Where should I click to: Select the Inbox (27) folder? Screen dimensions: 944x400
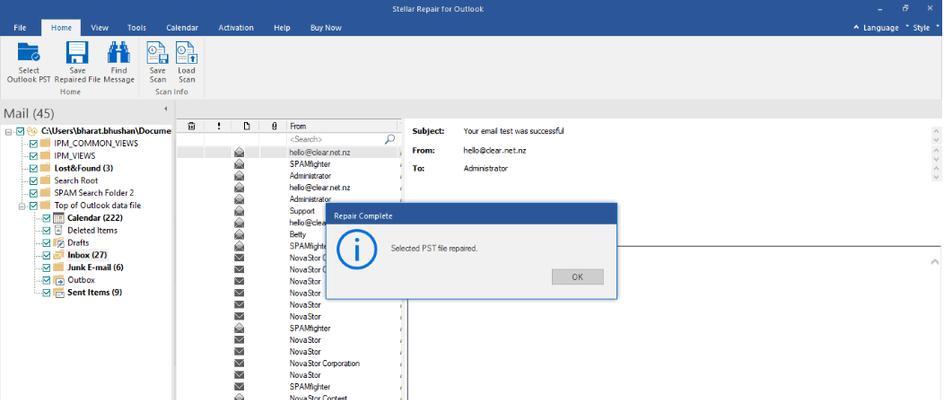pyautogui.click(x=87, y=255)
